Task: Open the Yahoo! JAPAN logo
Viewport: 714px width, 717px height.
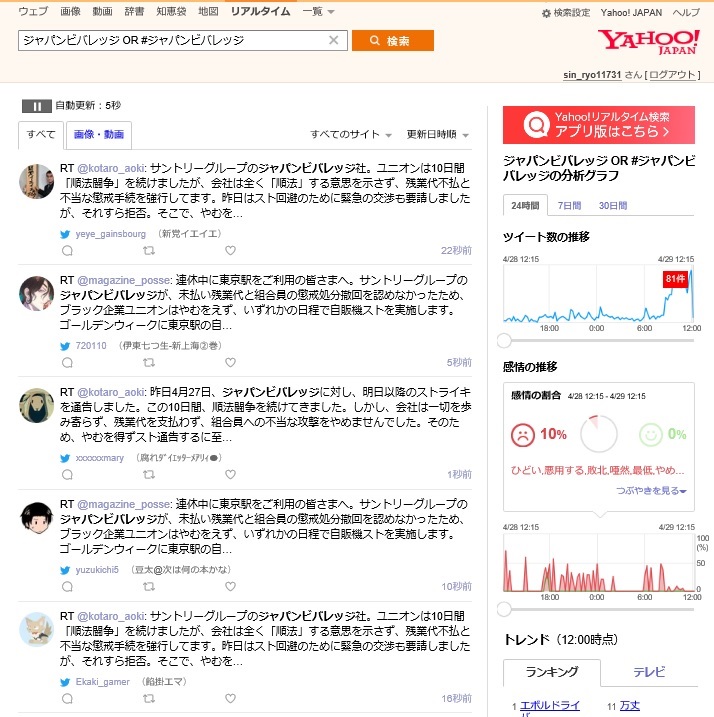Action: (x=649, y=42)
